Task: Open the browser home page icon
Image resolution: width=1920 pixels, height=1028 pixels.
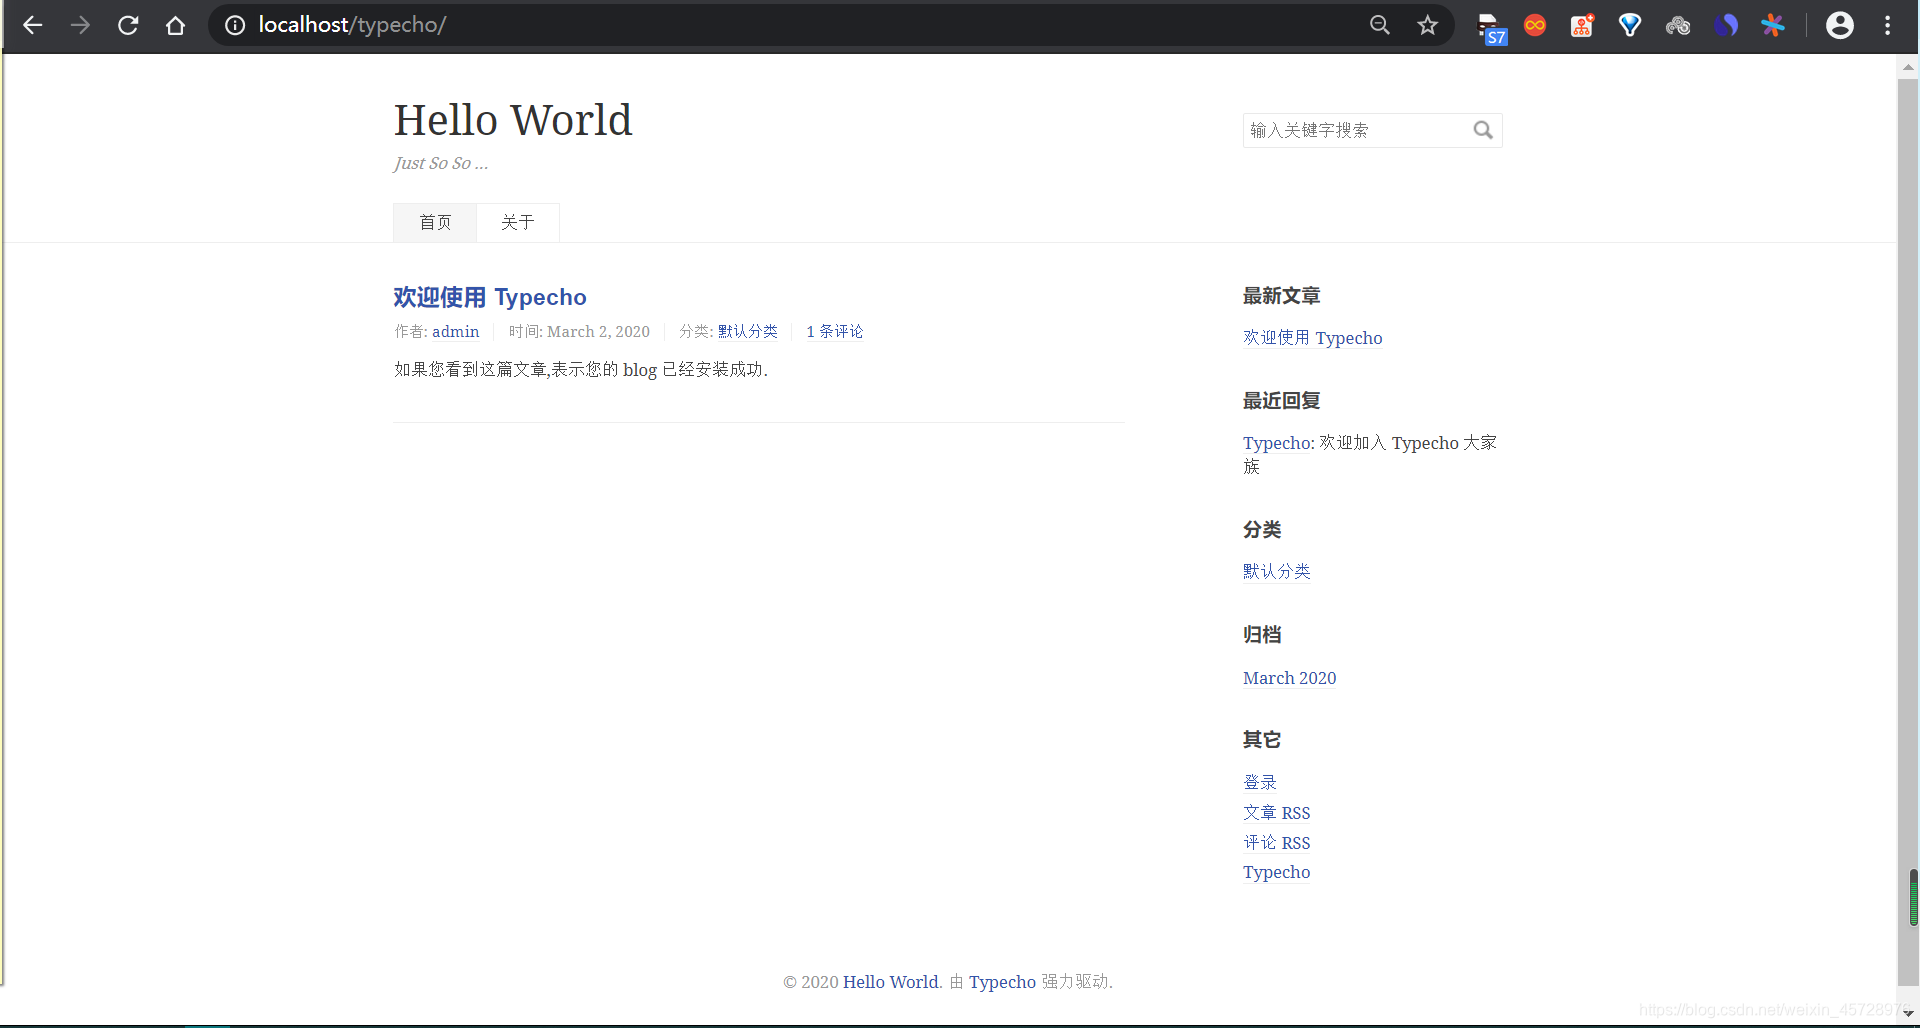Action: (x=176, y=25)
